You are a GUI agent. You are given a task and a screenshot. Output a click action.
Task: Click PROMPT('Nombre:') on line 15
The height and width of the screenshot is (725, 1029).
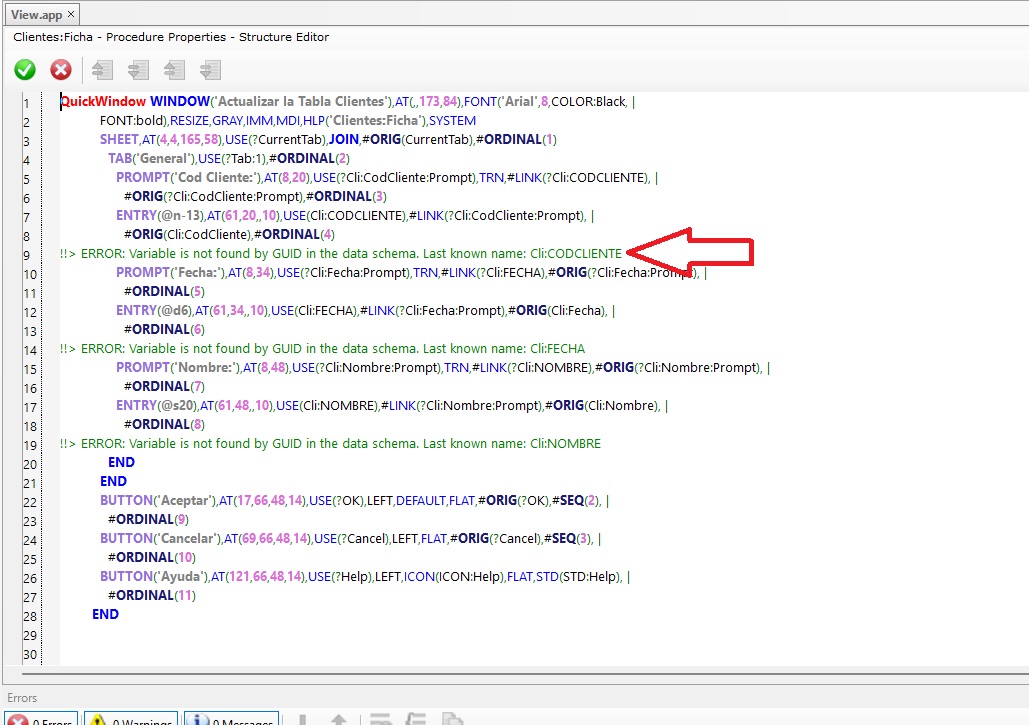coord(178,367)
